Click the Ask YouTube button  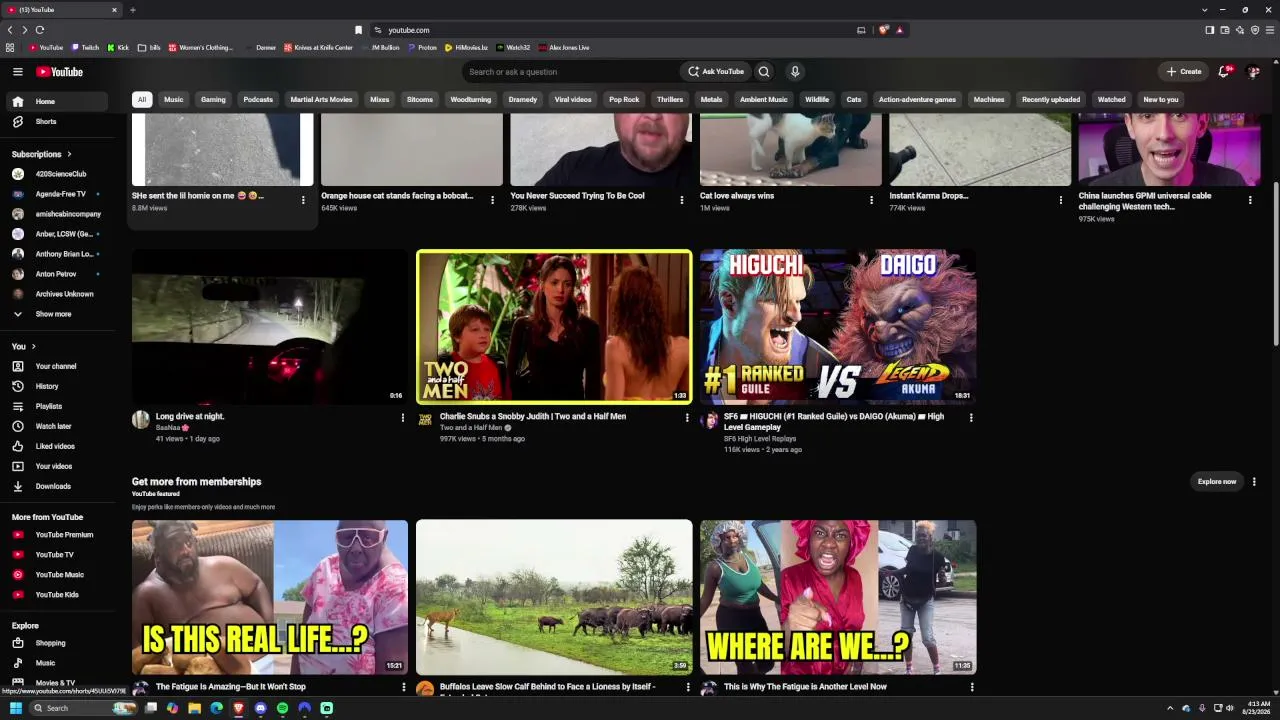click(x=716, y=72)
